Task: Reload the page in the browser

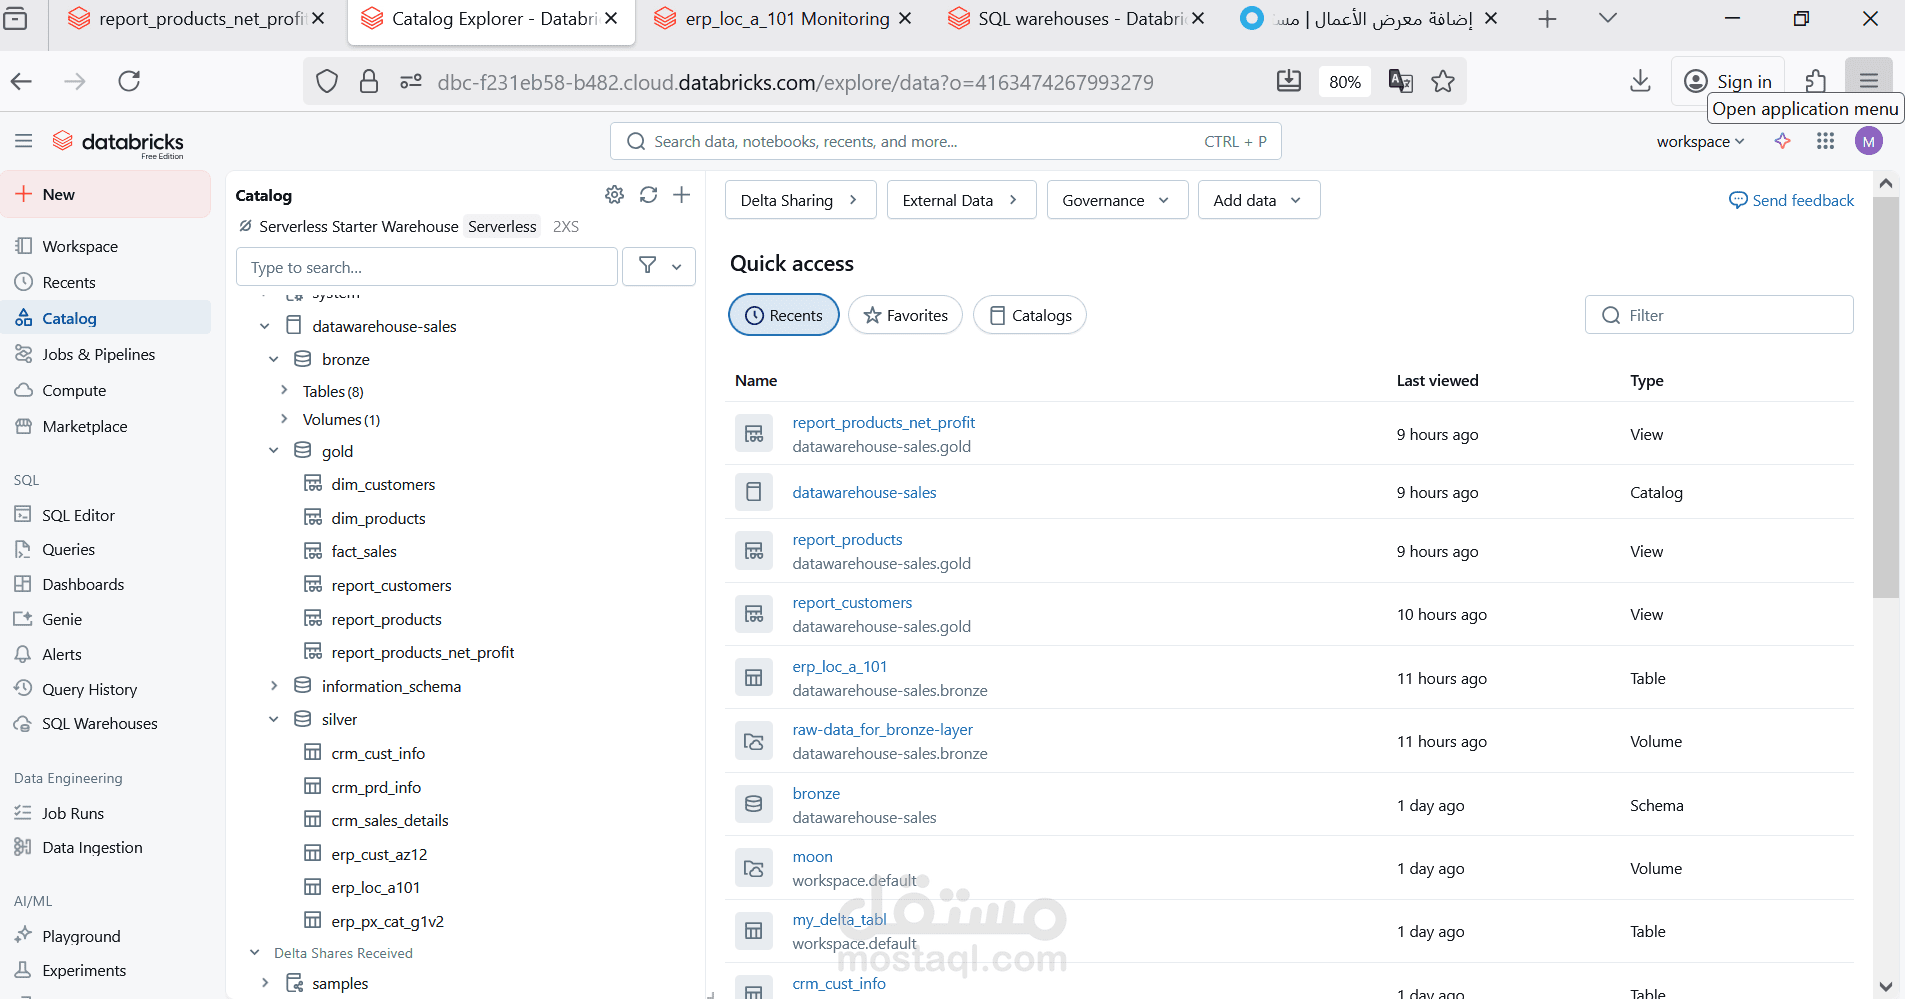Action: click(129, 81)
